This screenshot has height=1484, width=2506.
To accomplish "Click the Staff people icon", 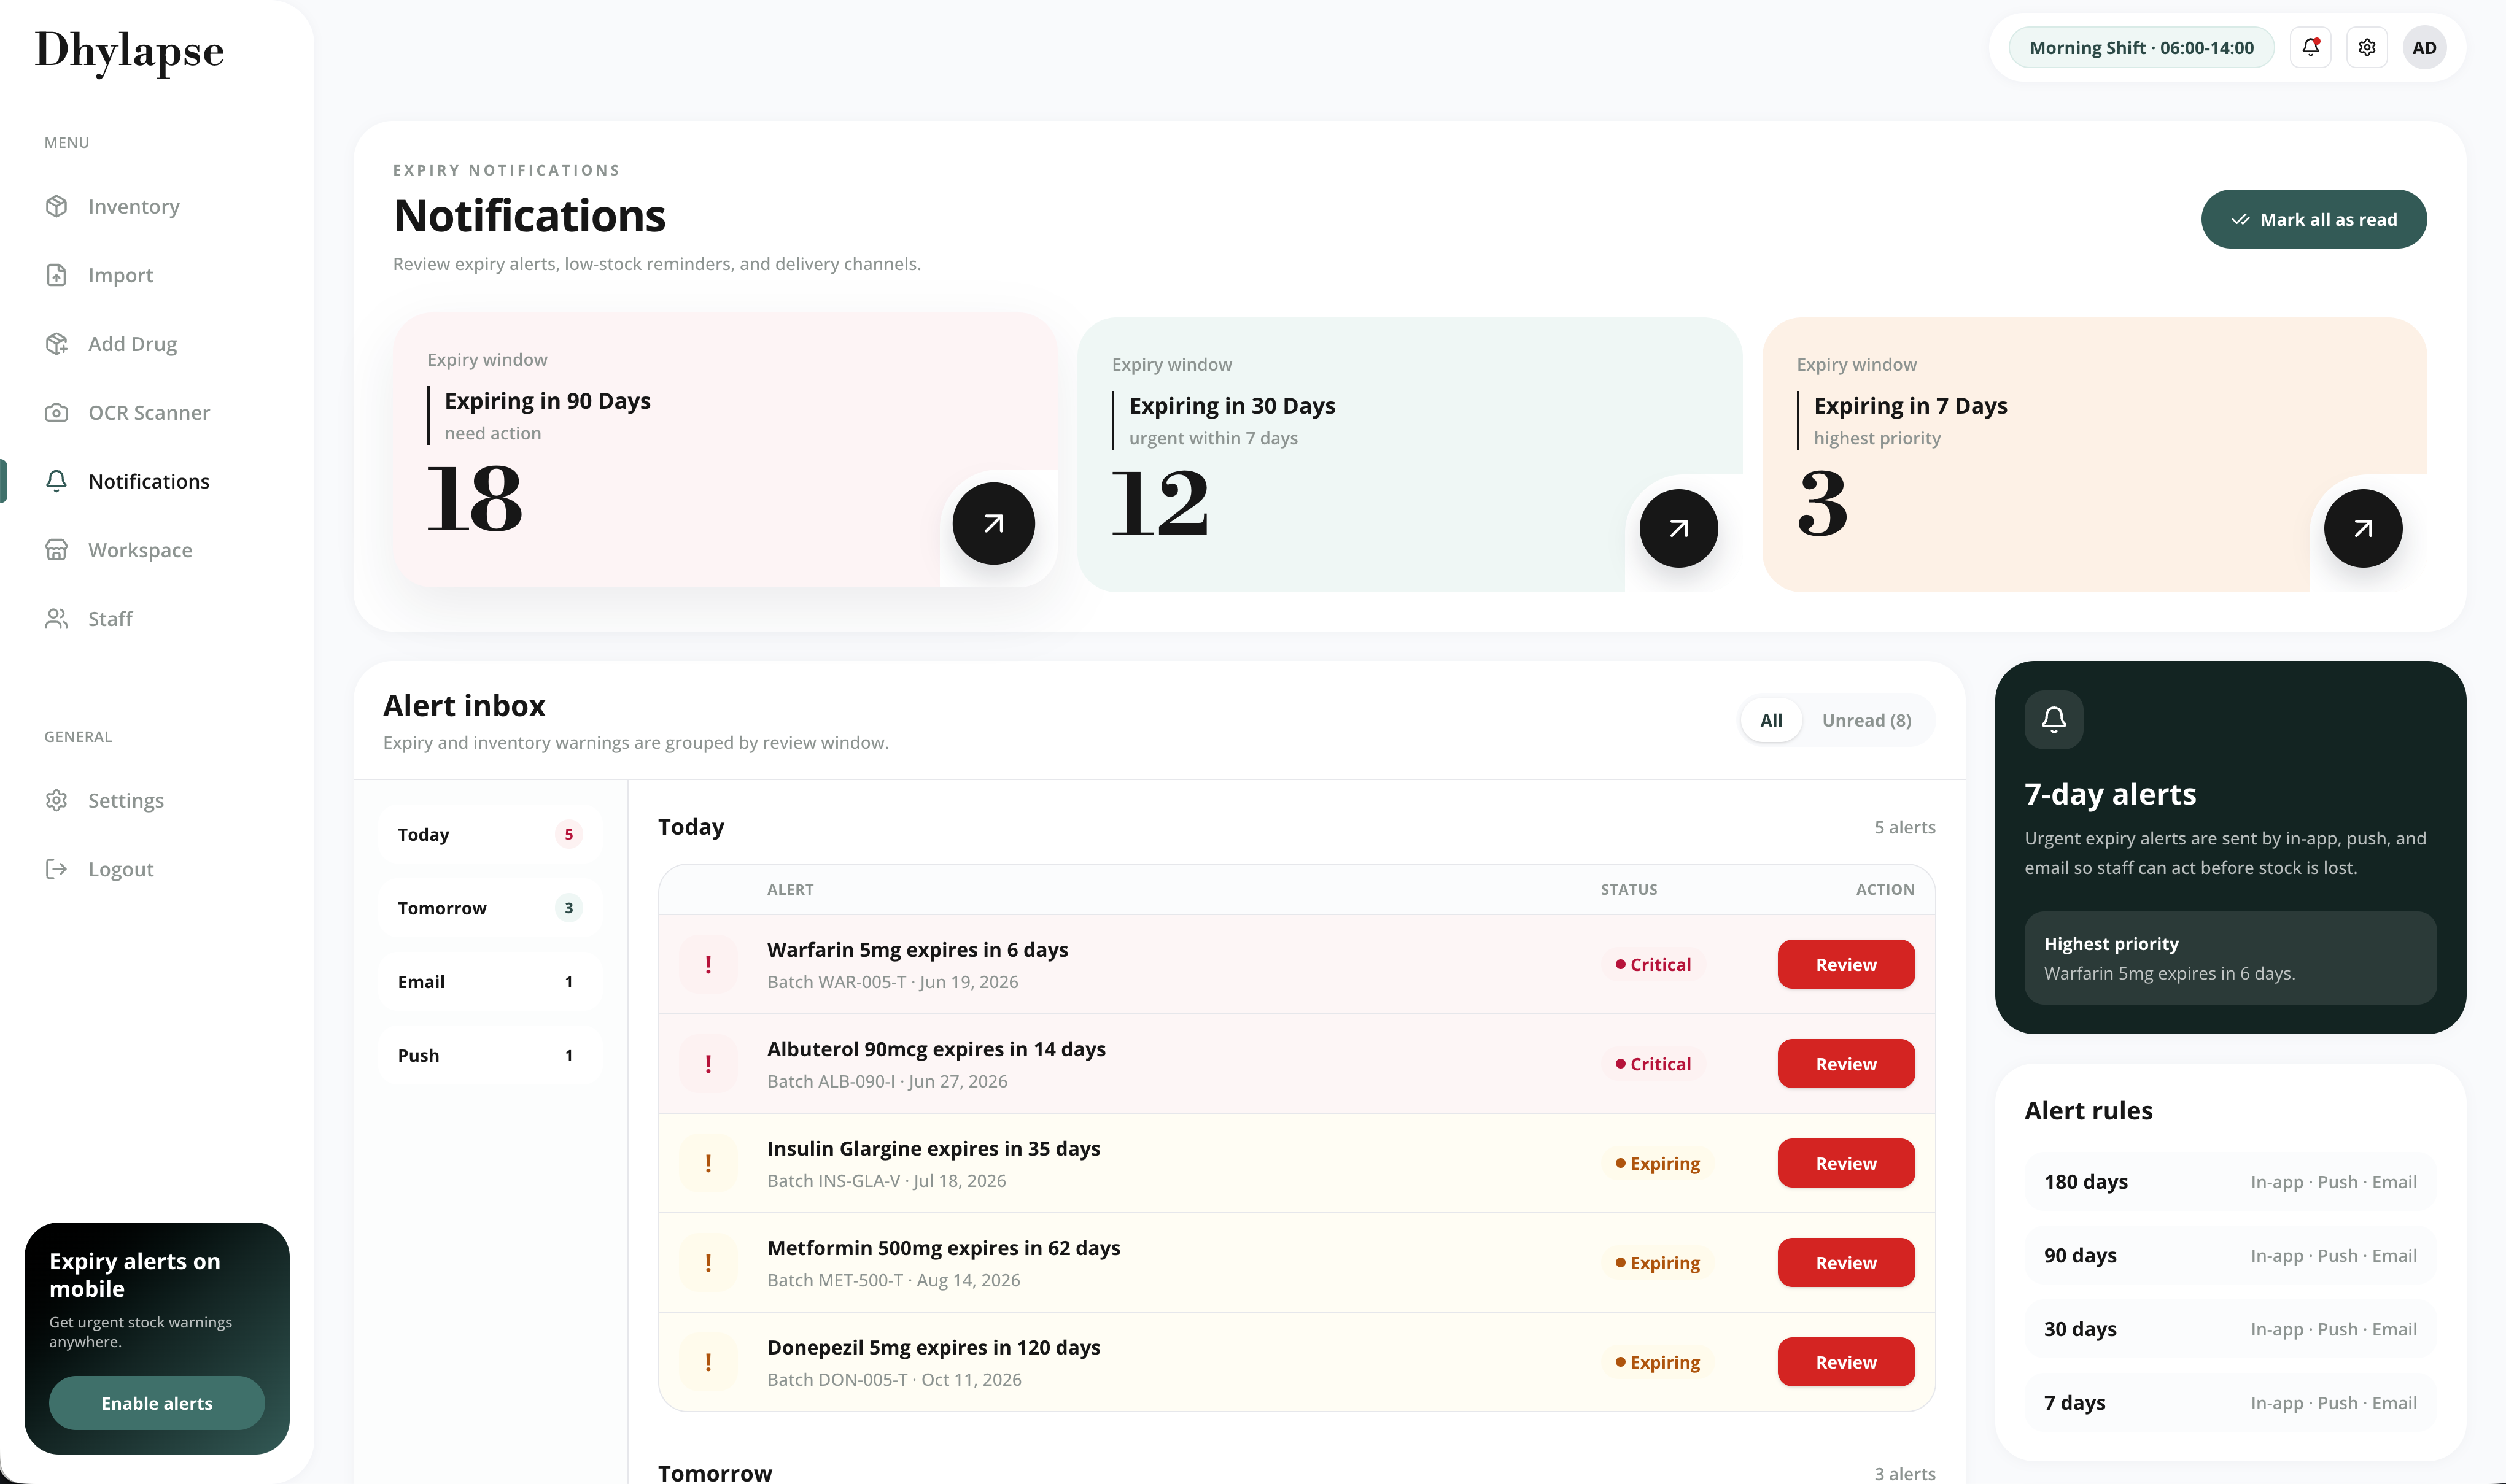I will (57, 619).
